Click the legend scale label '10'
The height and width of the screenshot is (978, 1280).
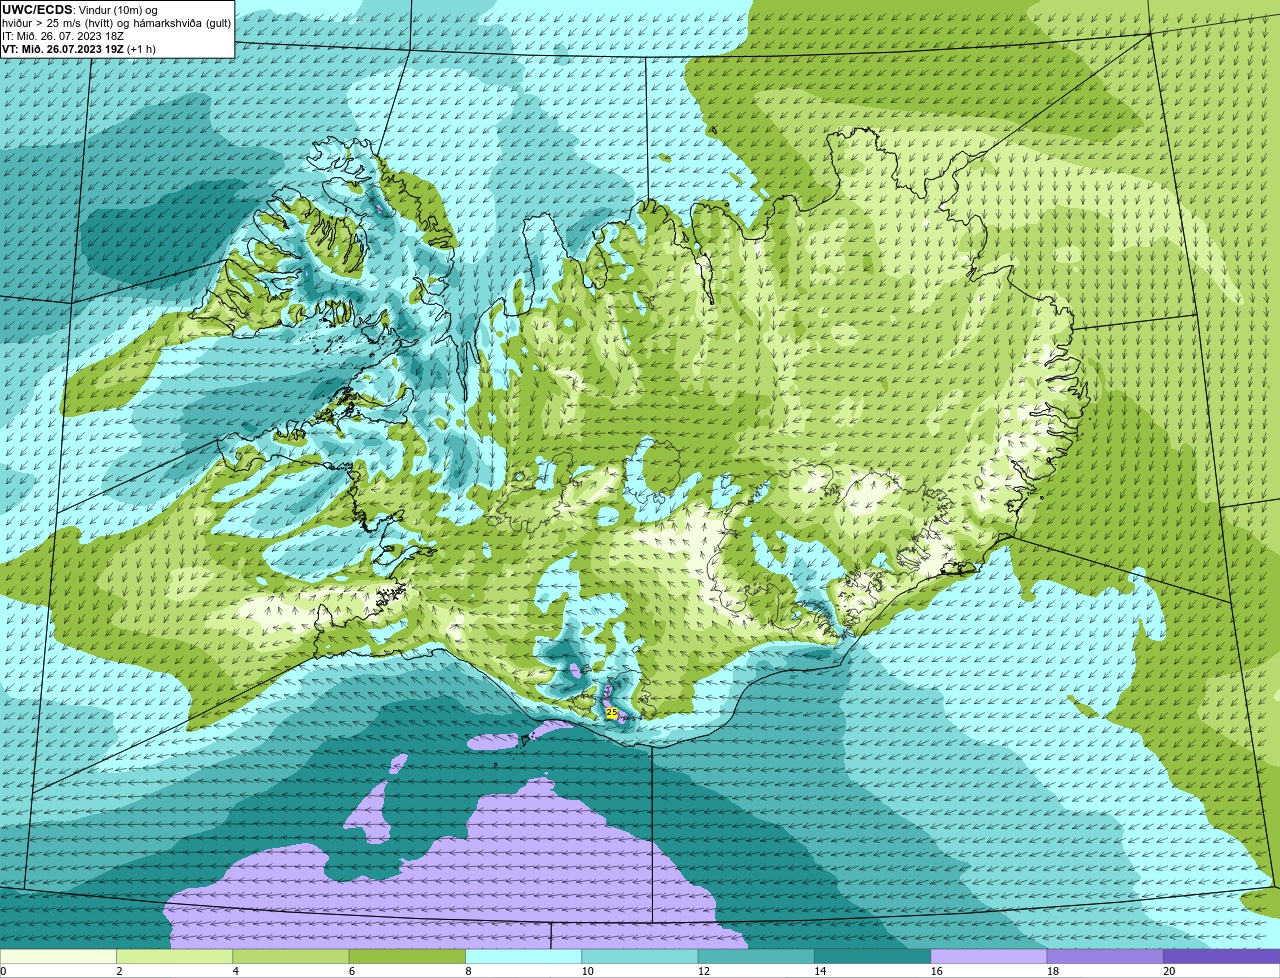coord(587,971)
